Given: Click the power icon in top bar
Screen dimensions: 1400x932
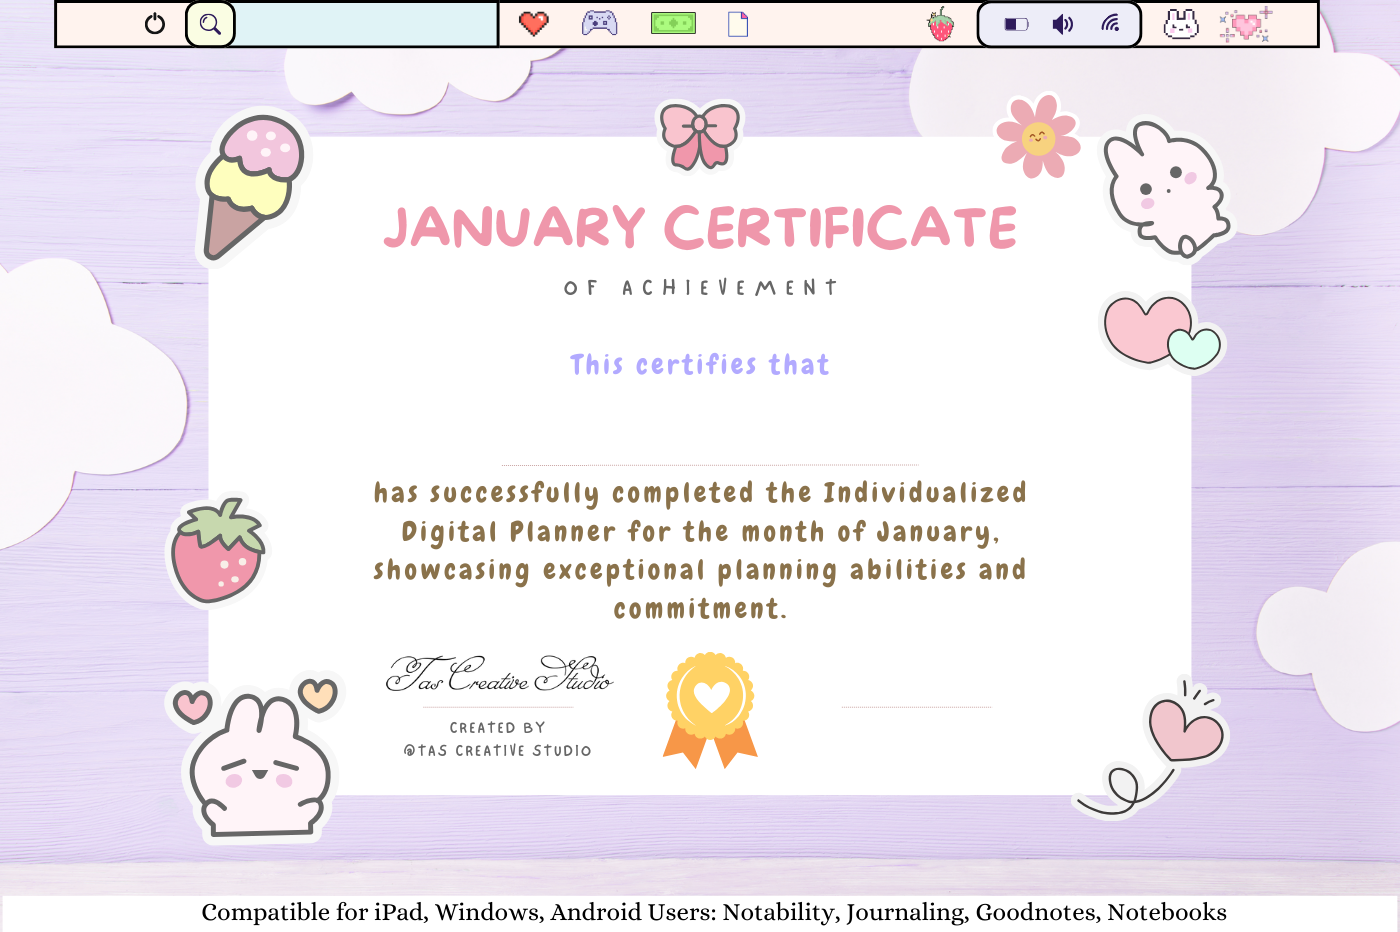Looking at the screenshot, I should pyautogui.click(x=155, y=24).
